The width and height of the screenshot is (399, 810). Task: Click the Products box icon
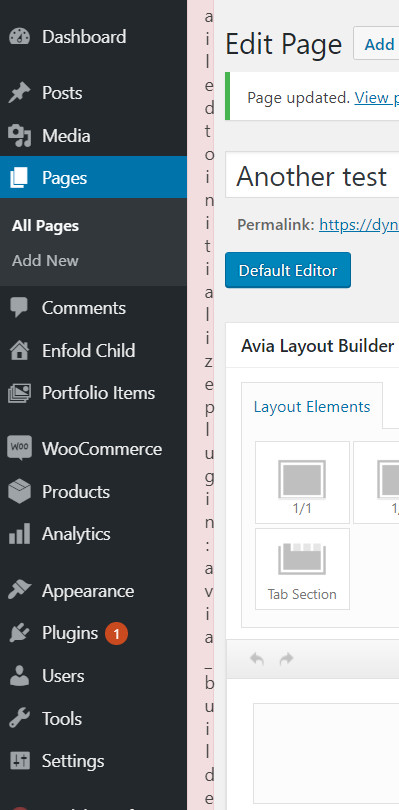click(19, 492)
